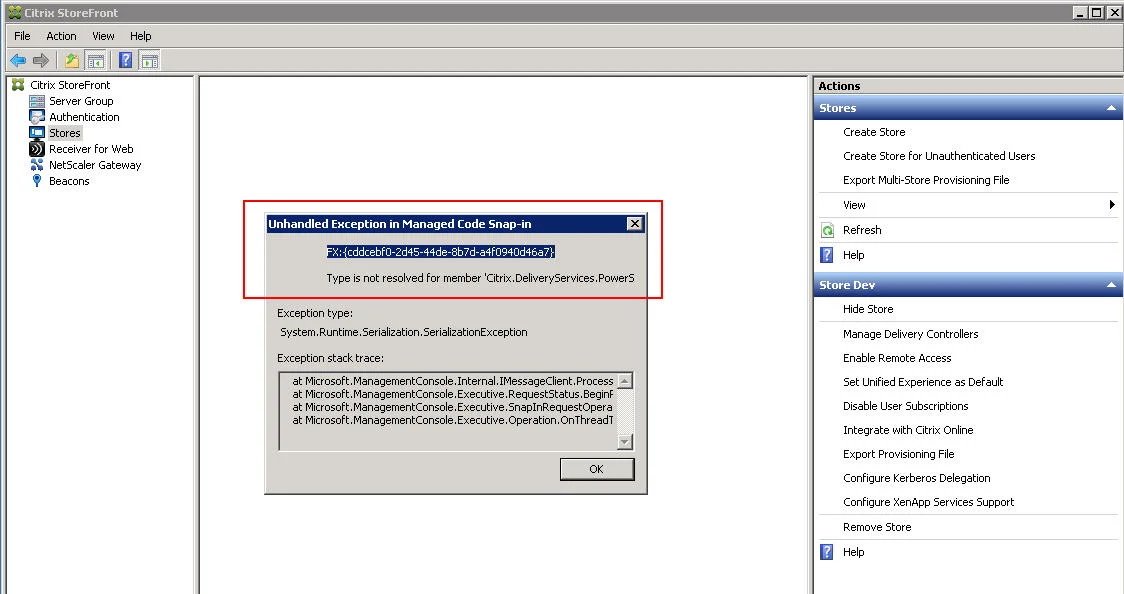This screenshot has height=594, width=1124.
Task: Click stack trace line Operation.OnThread
Action: pyautogui.click(x=453, y=420)
